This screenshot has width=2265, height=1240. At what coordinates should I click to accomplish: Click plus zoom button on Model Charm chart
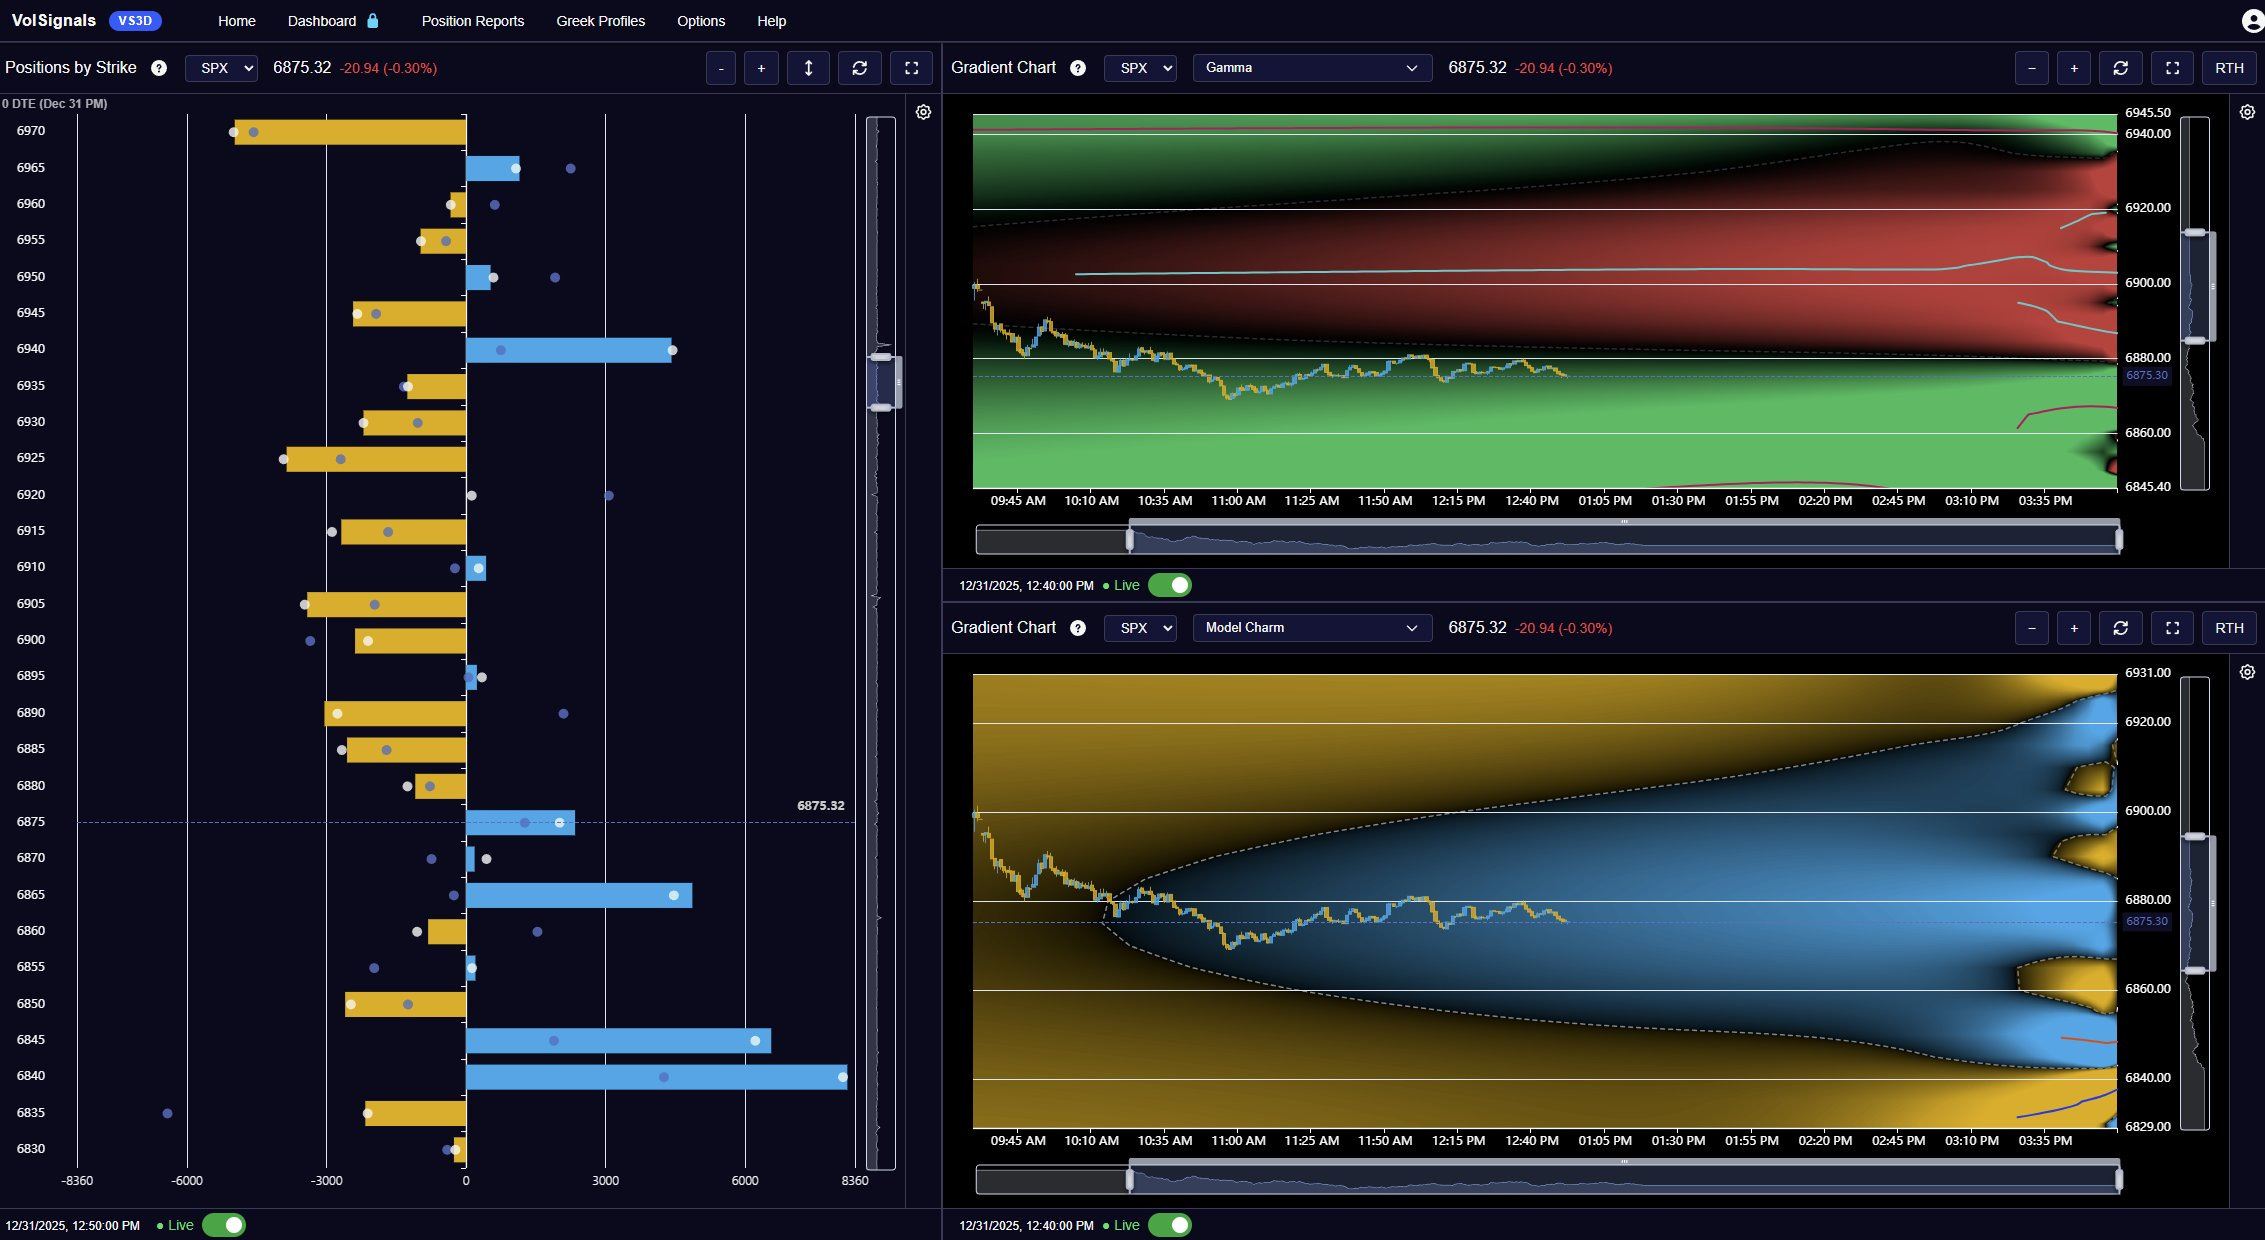2074,628
